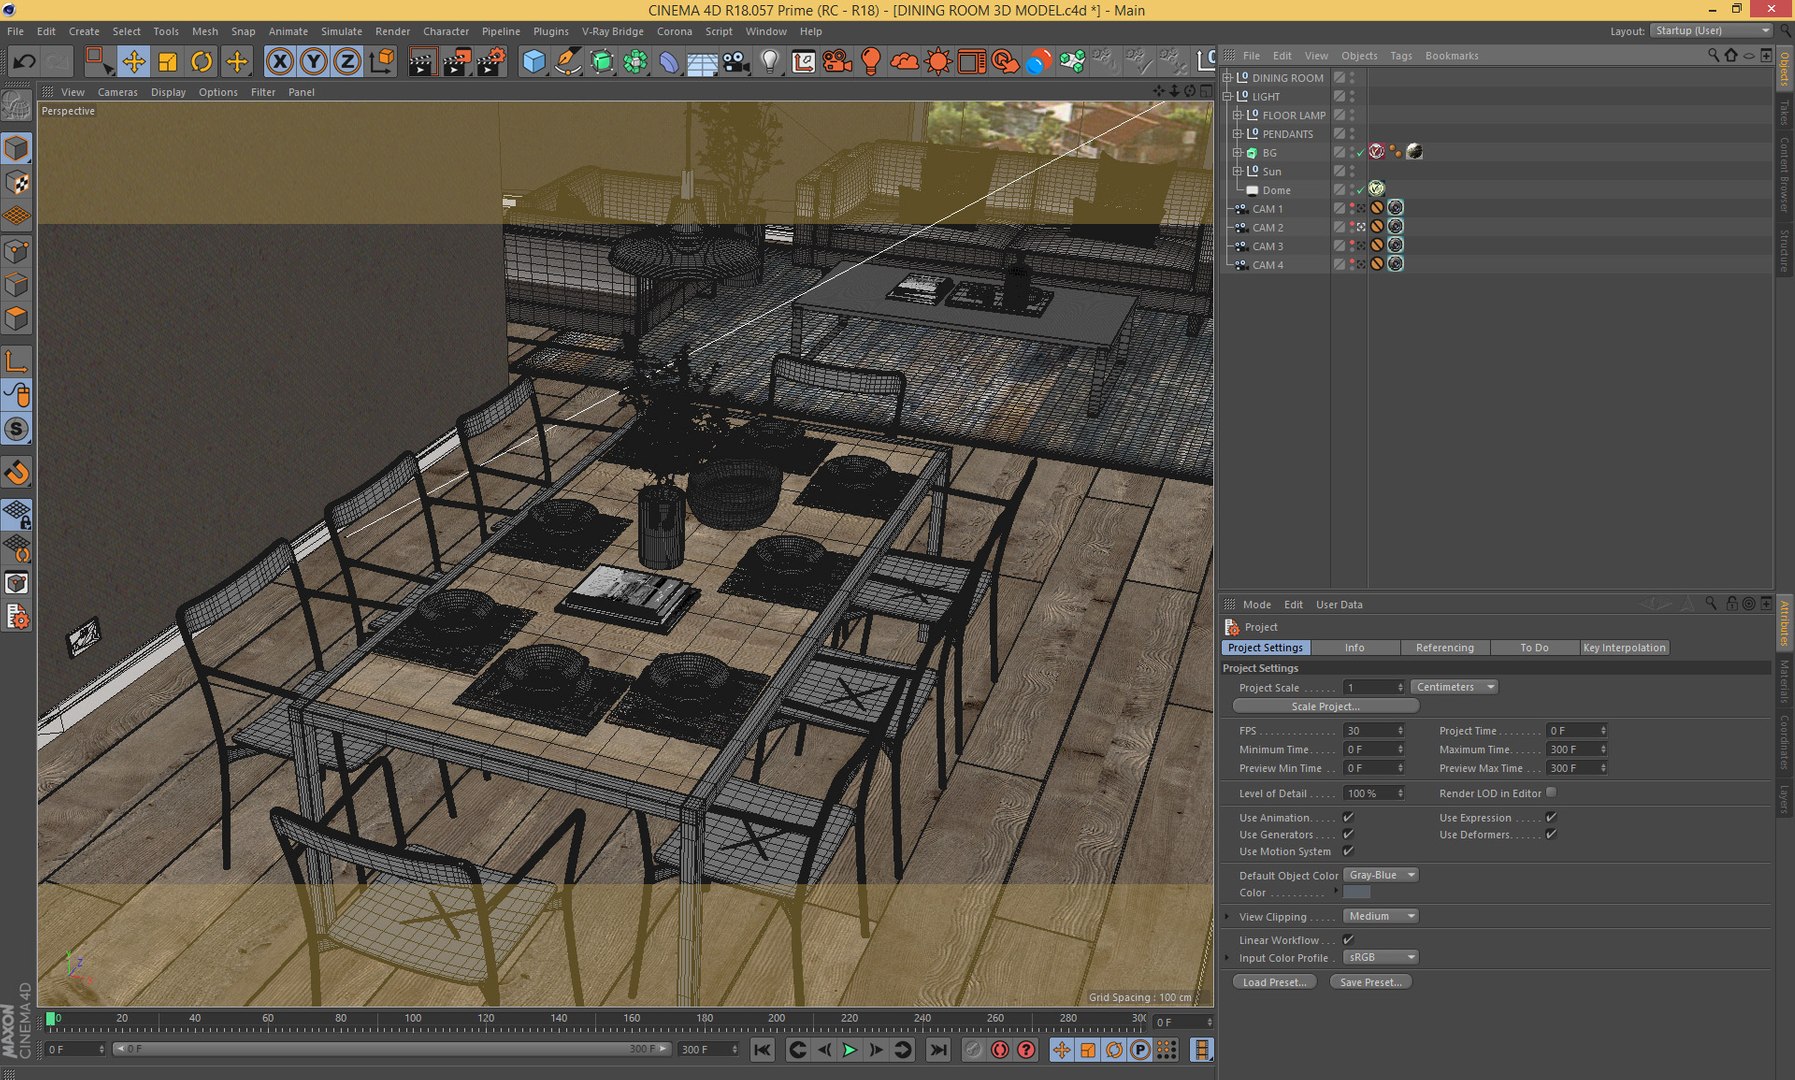Click the default object Color swatch

point(1356,892)
